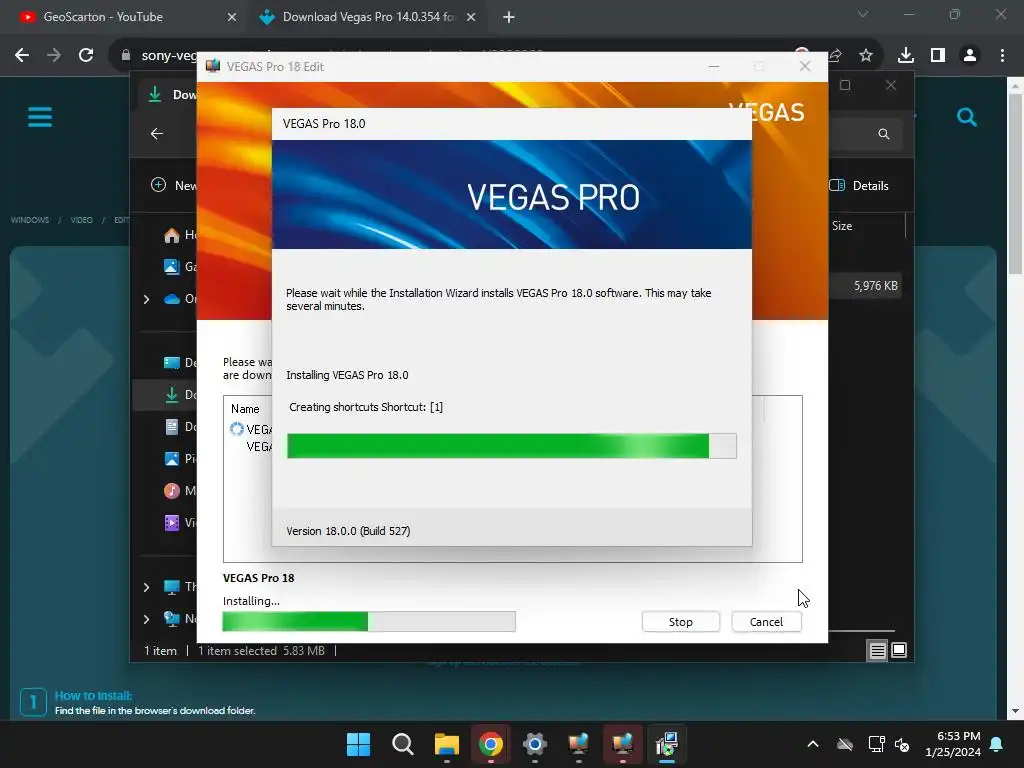Switch to Chrome from the taskbar
Screen dimensions: 1024x768
tap(490, 744)
